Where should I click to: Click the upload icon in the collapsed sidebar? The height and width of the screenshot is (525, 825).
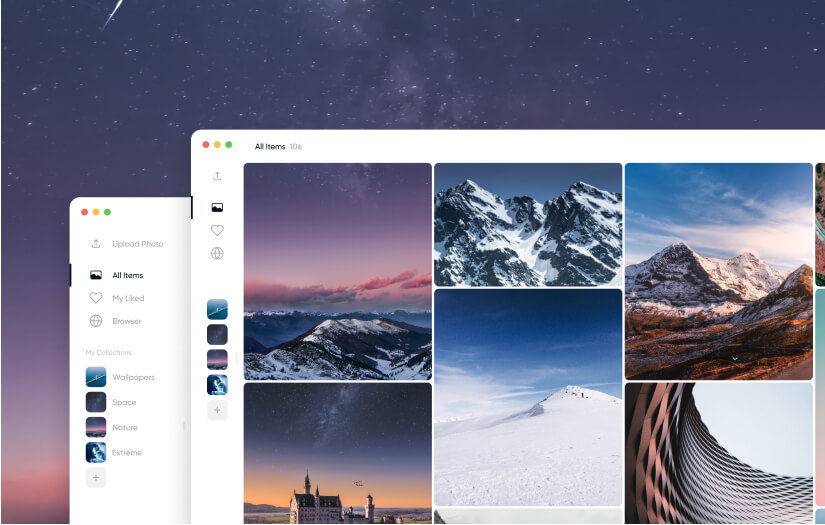coord(217,176)
